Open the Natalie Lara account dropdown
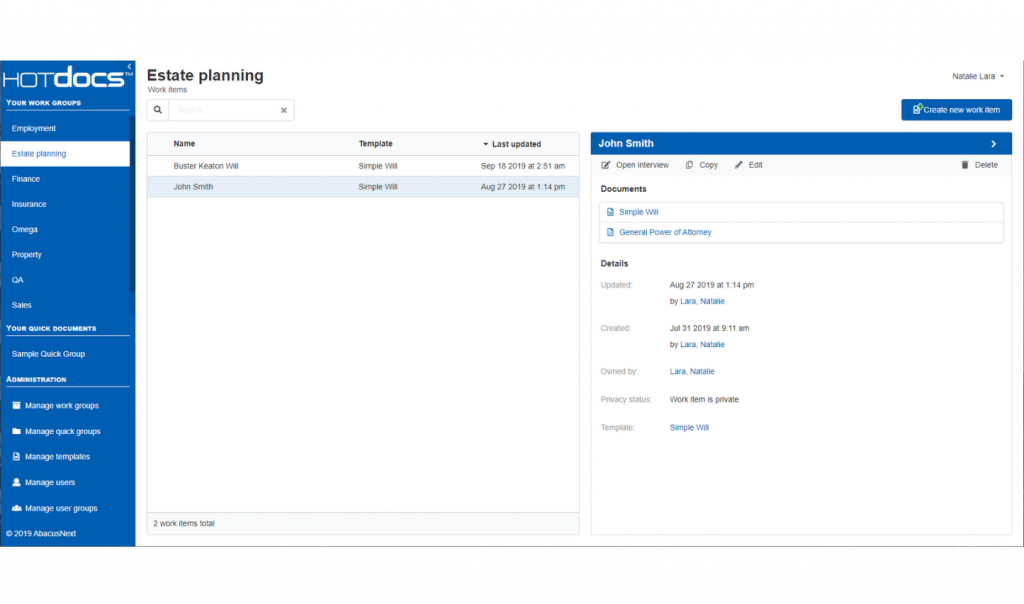Image resolution: width=1024 pixels, height=604 pixels. [x=978, y=75]
